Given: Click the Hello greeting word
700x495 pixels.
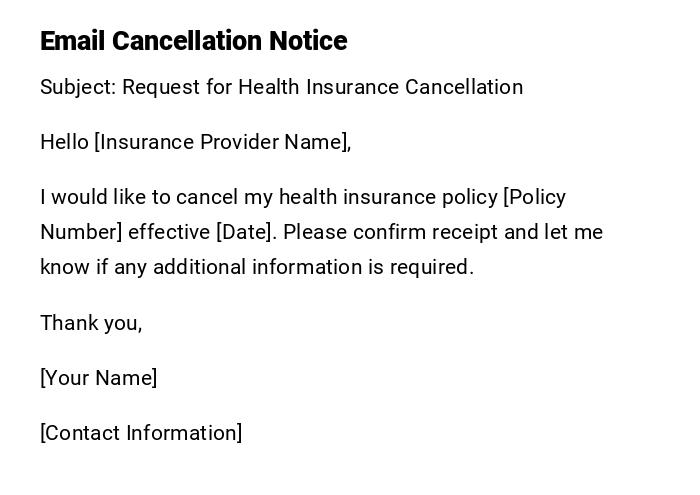Looking at the screenshot, I should coord(64,142).
